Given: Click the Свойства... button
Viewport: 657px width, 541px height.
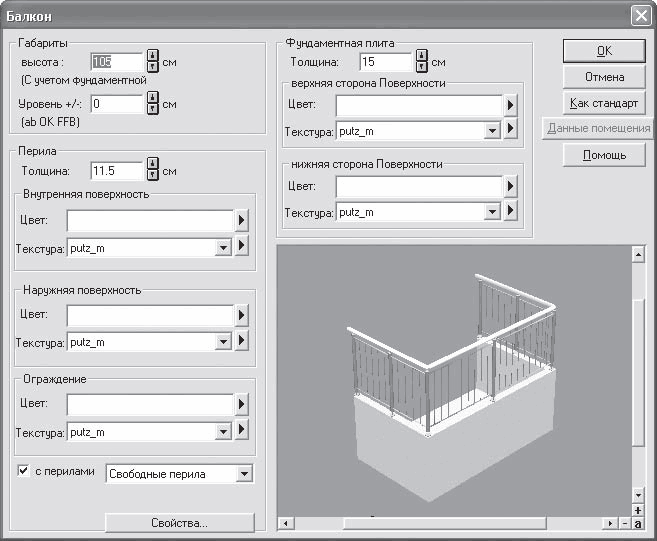Looking at the screenshot, I should [x=180, y=523].
